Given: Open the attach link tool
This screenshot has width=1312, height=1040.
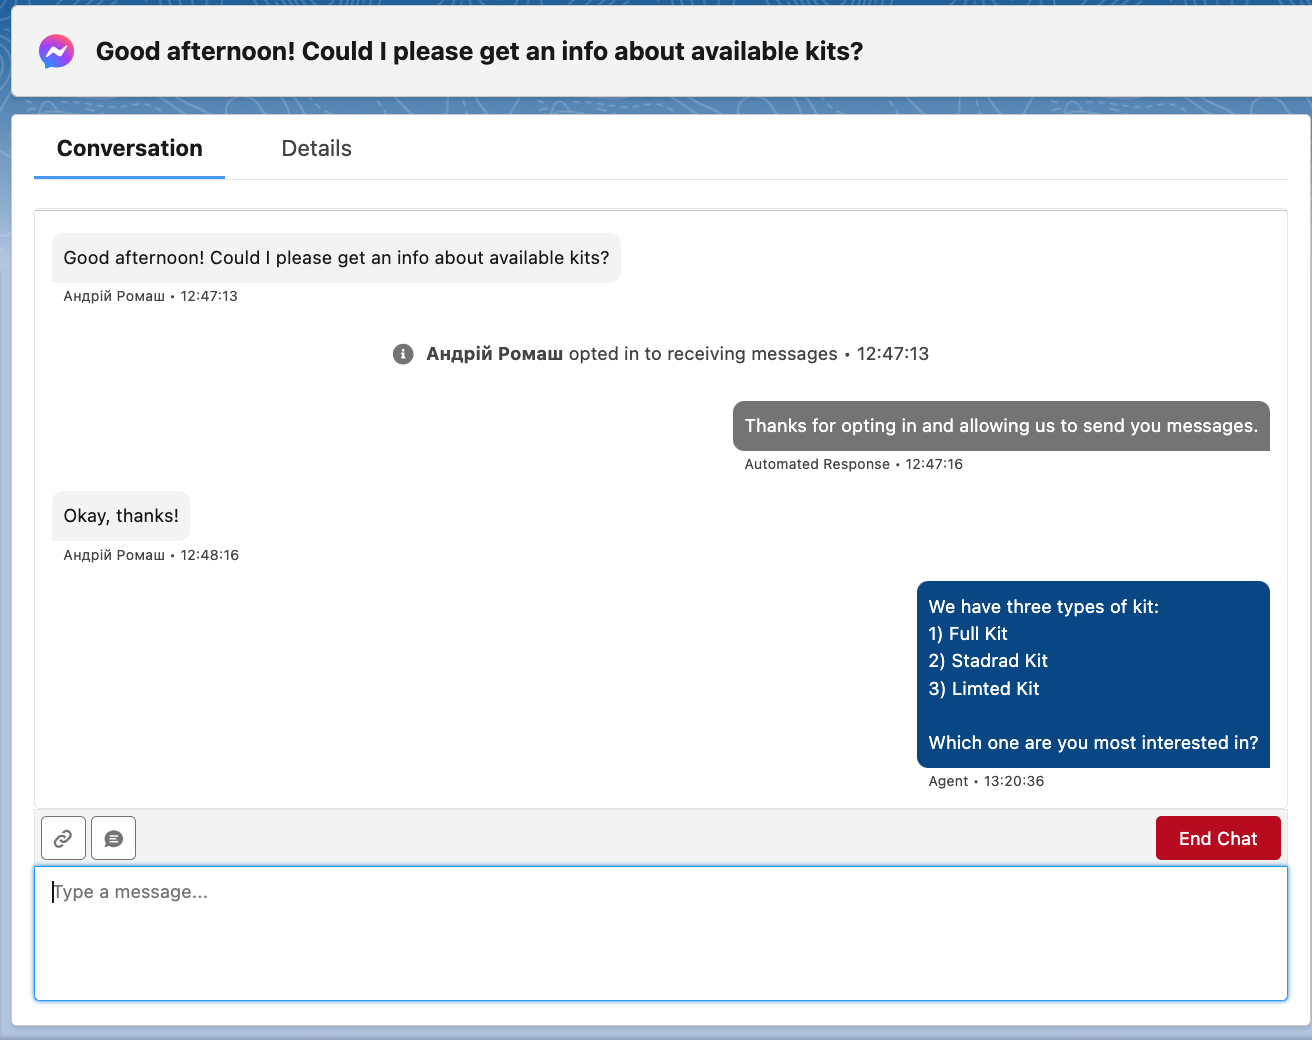Looking at the screenshot, I should pos(63,838).
